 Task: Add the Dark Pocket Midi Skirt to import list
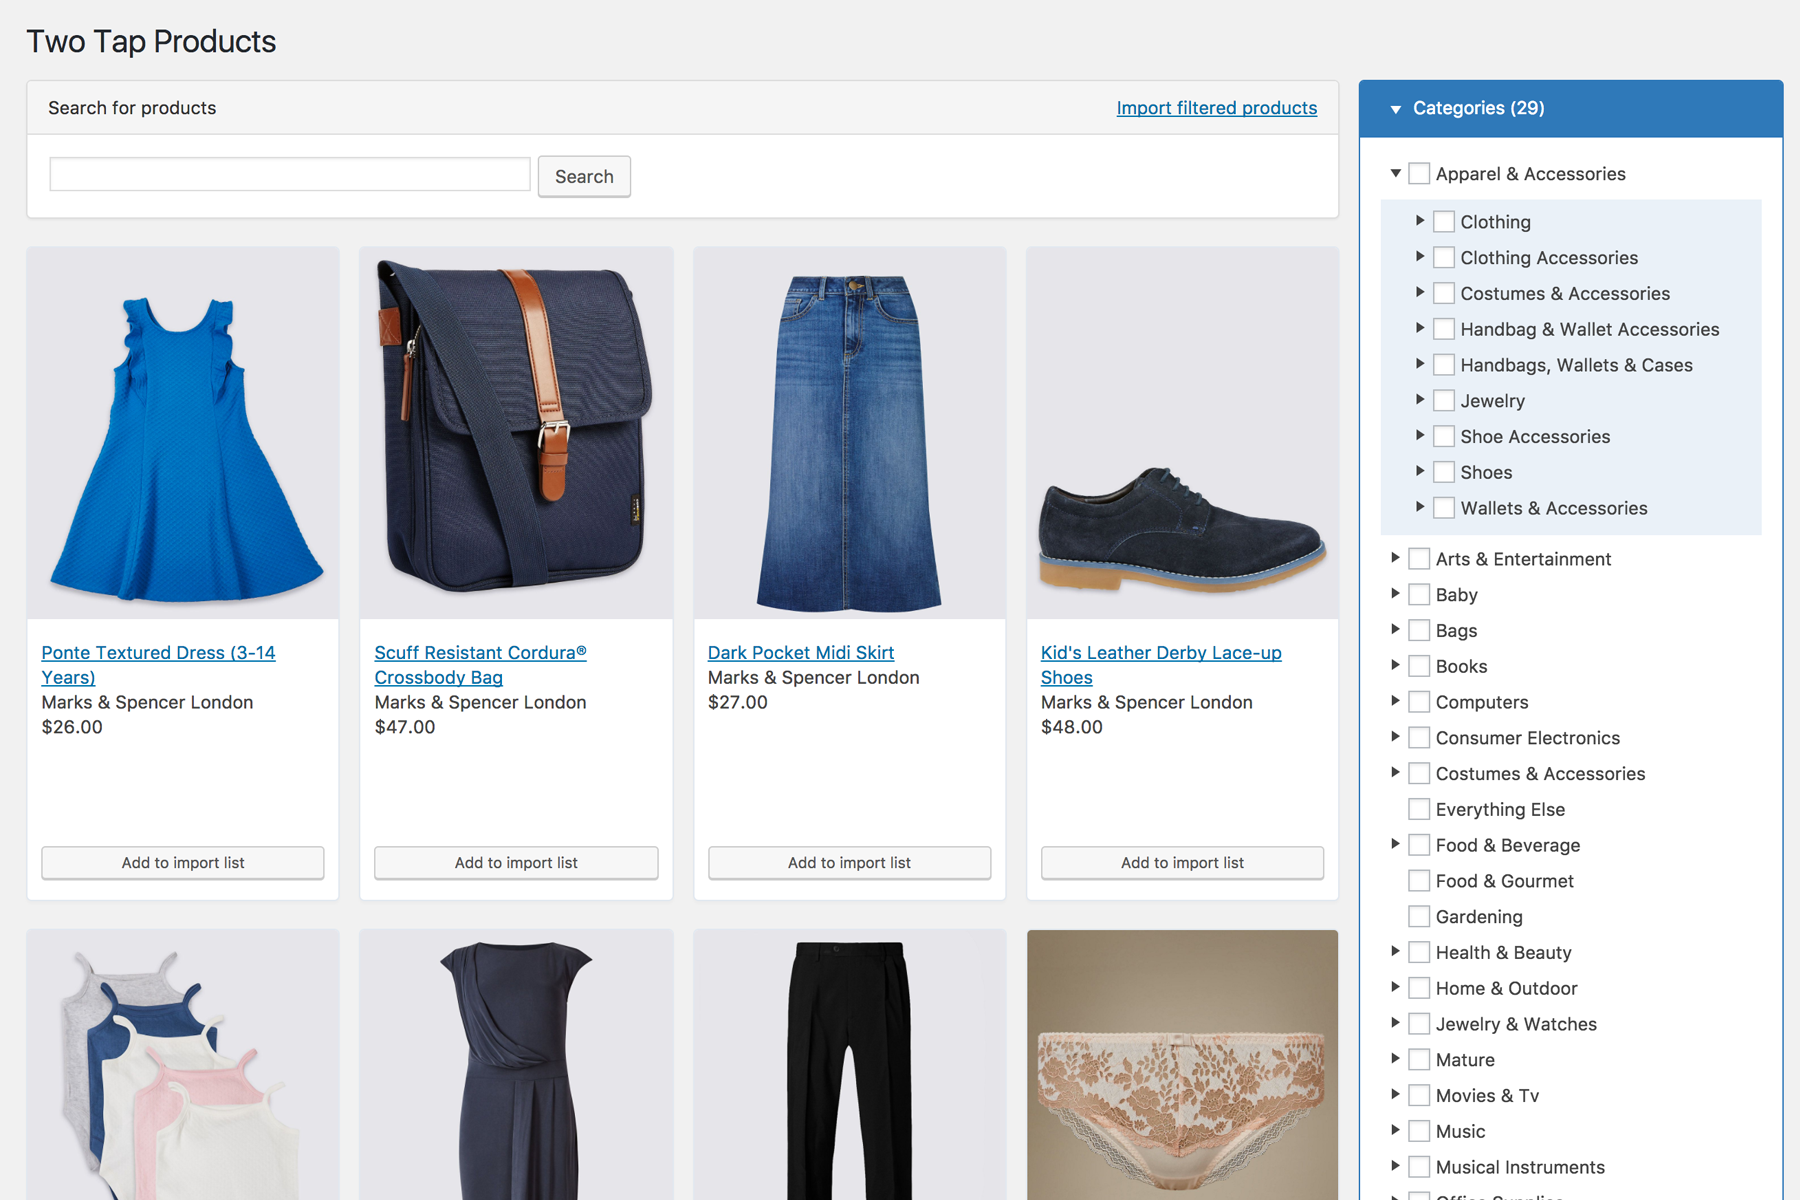click(x=849, y=863)
